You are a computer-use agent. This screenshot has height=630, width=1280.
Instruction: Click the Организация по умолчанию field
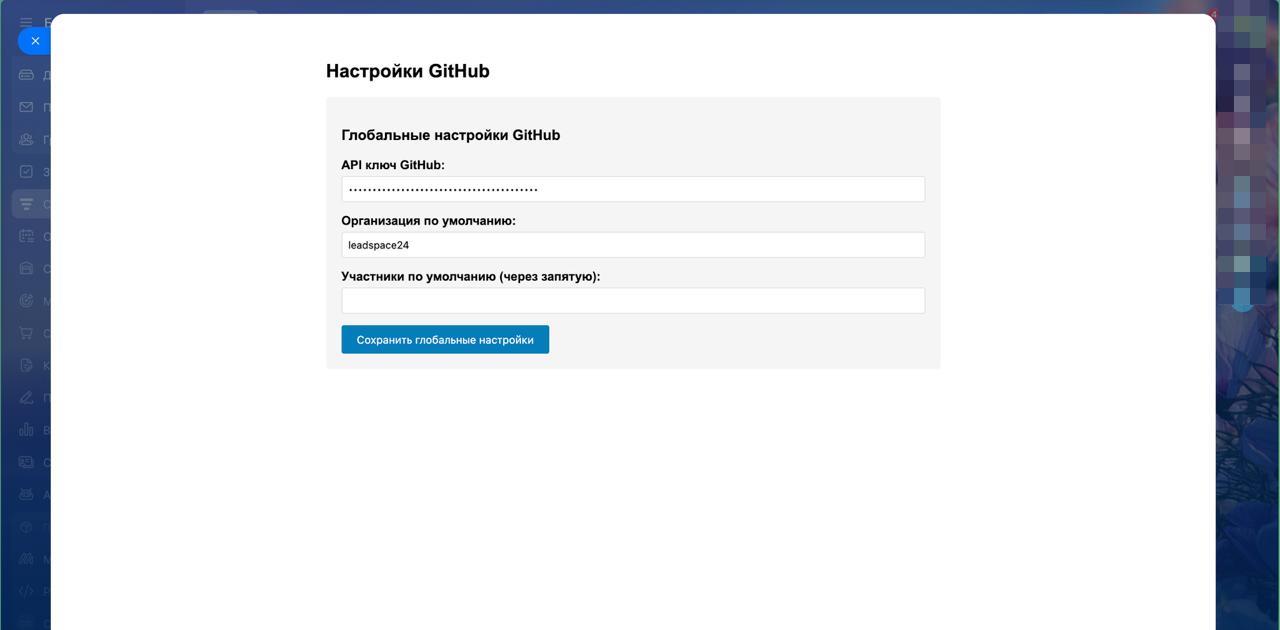632,245
